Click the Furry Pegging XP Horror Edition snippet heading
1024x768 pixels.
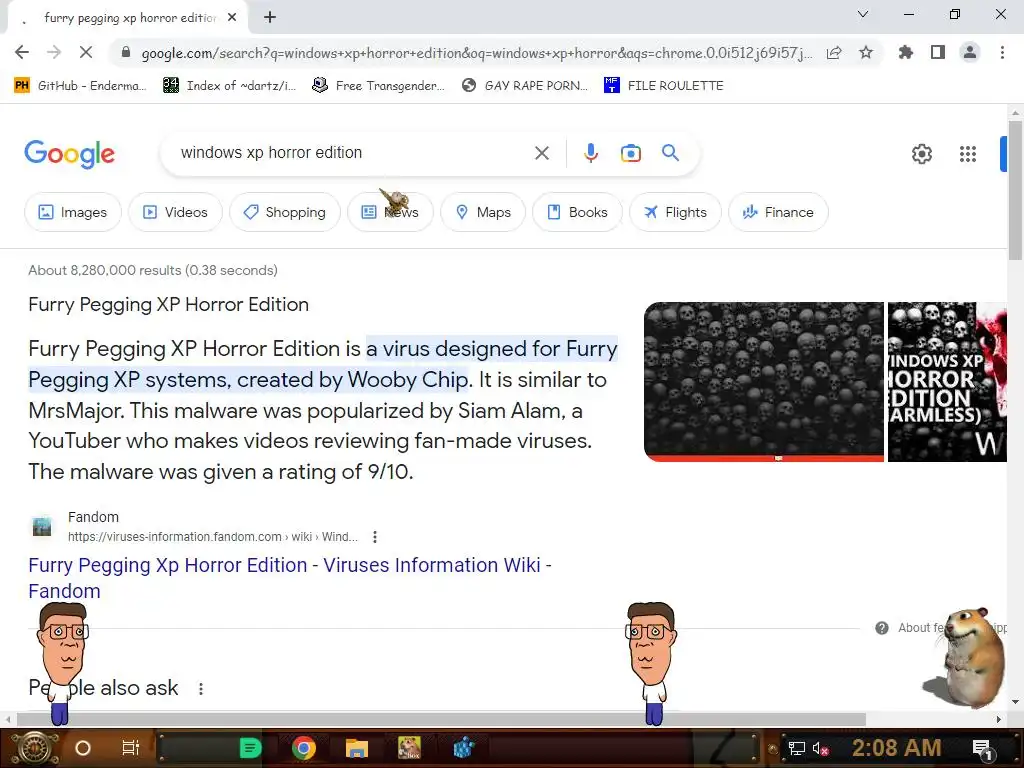168,304
